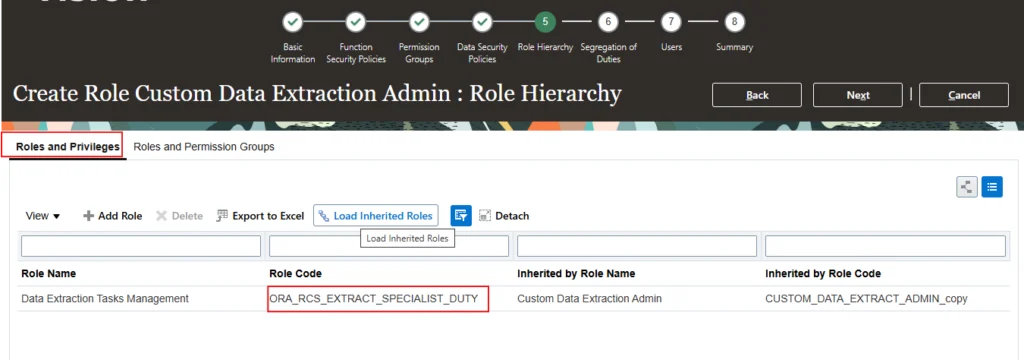Open step 7 Users

click(671, 23)
